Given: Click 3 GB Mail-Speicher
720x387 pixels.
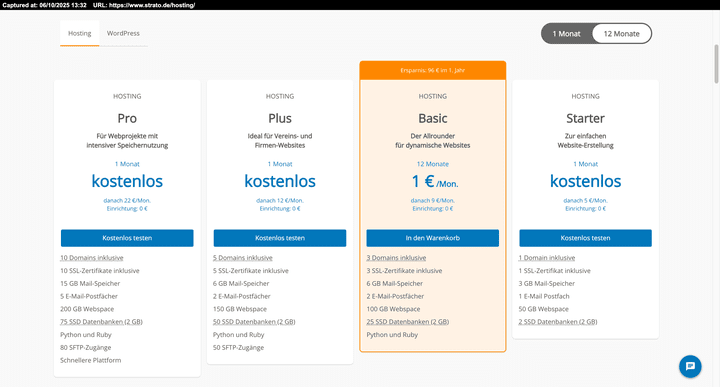Looking at the screenshot, I should [547, 284].
